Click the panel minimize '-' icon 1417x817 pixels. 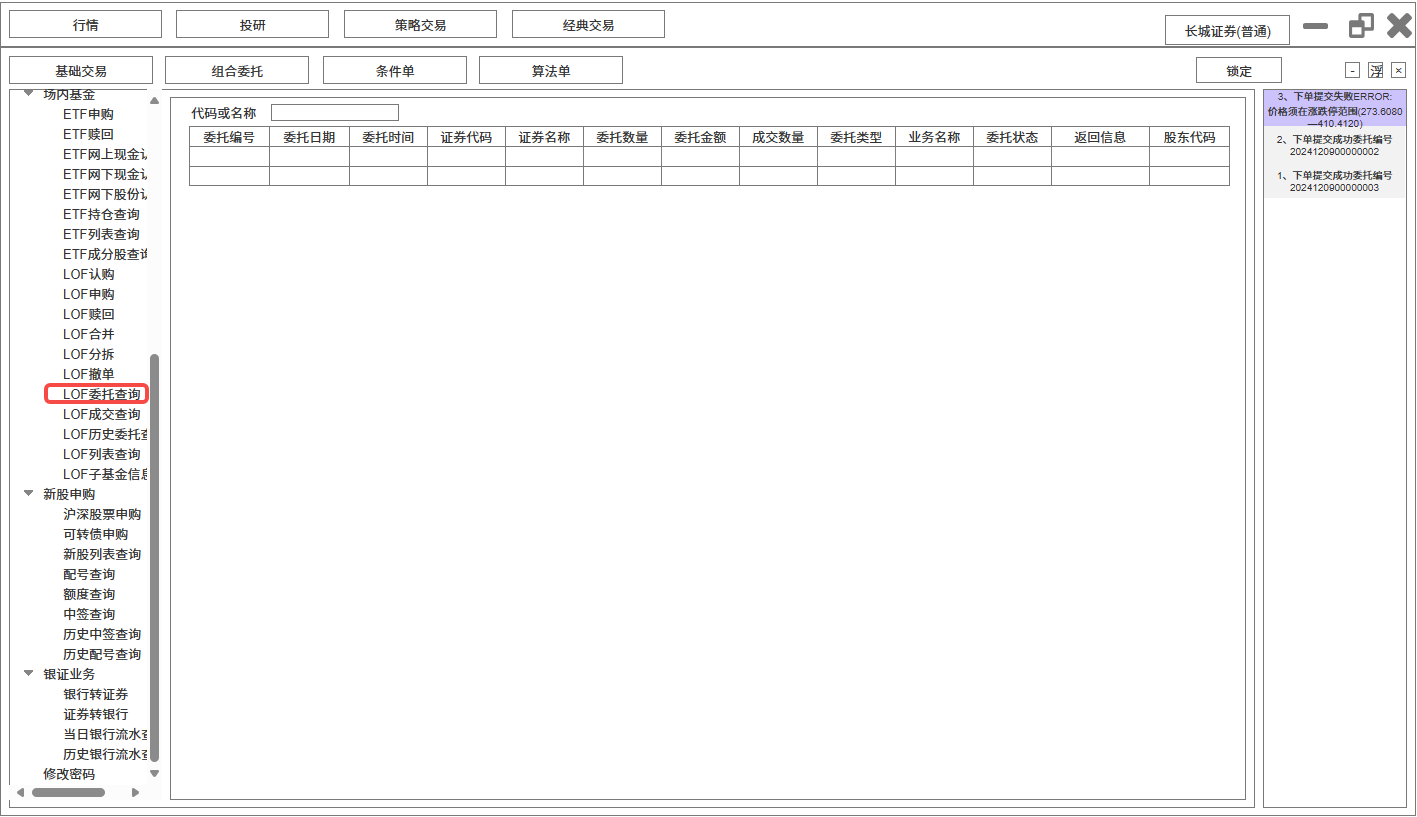click(1352, 70)
